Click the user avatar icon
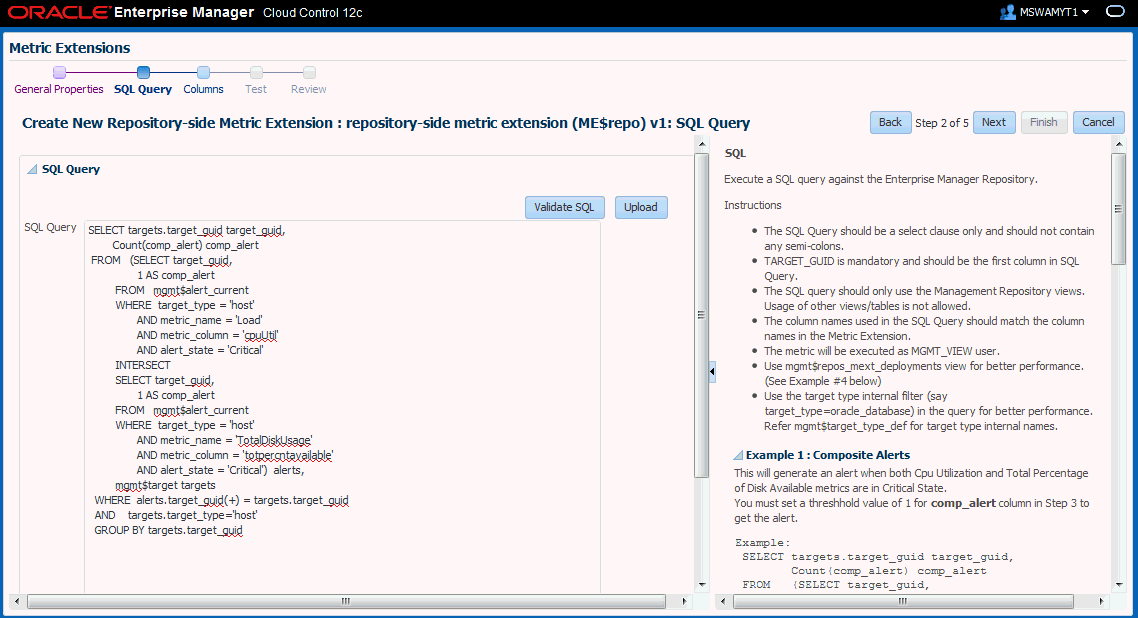The width and height of the screenshot is (1138, 618). pos(1007,12)
